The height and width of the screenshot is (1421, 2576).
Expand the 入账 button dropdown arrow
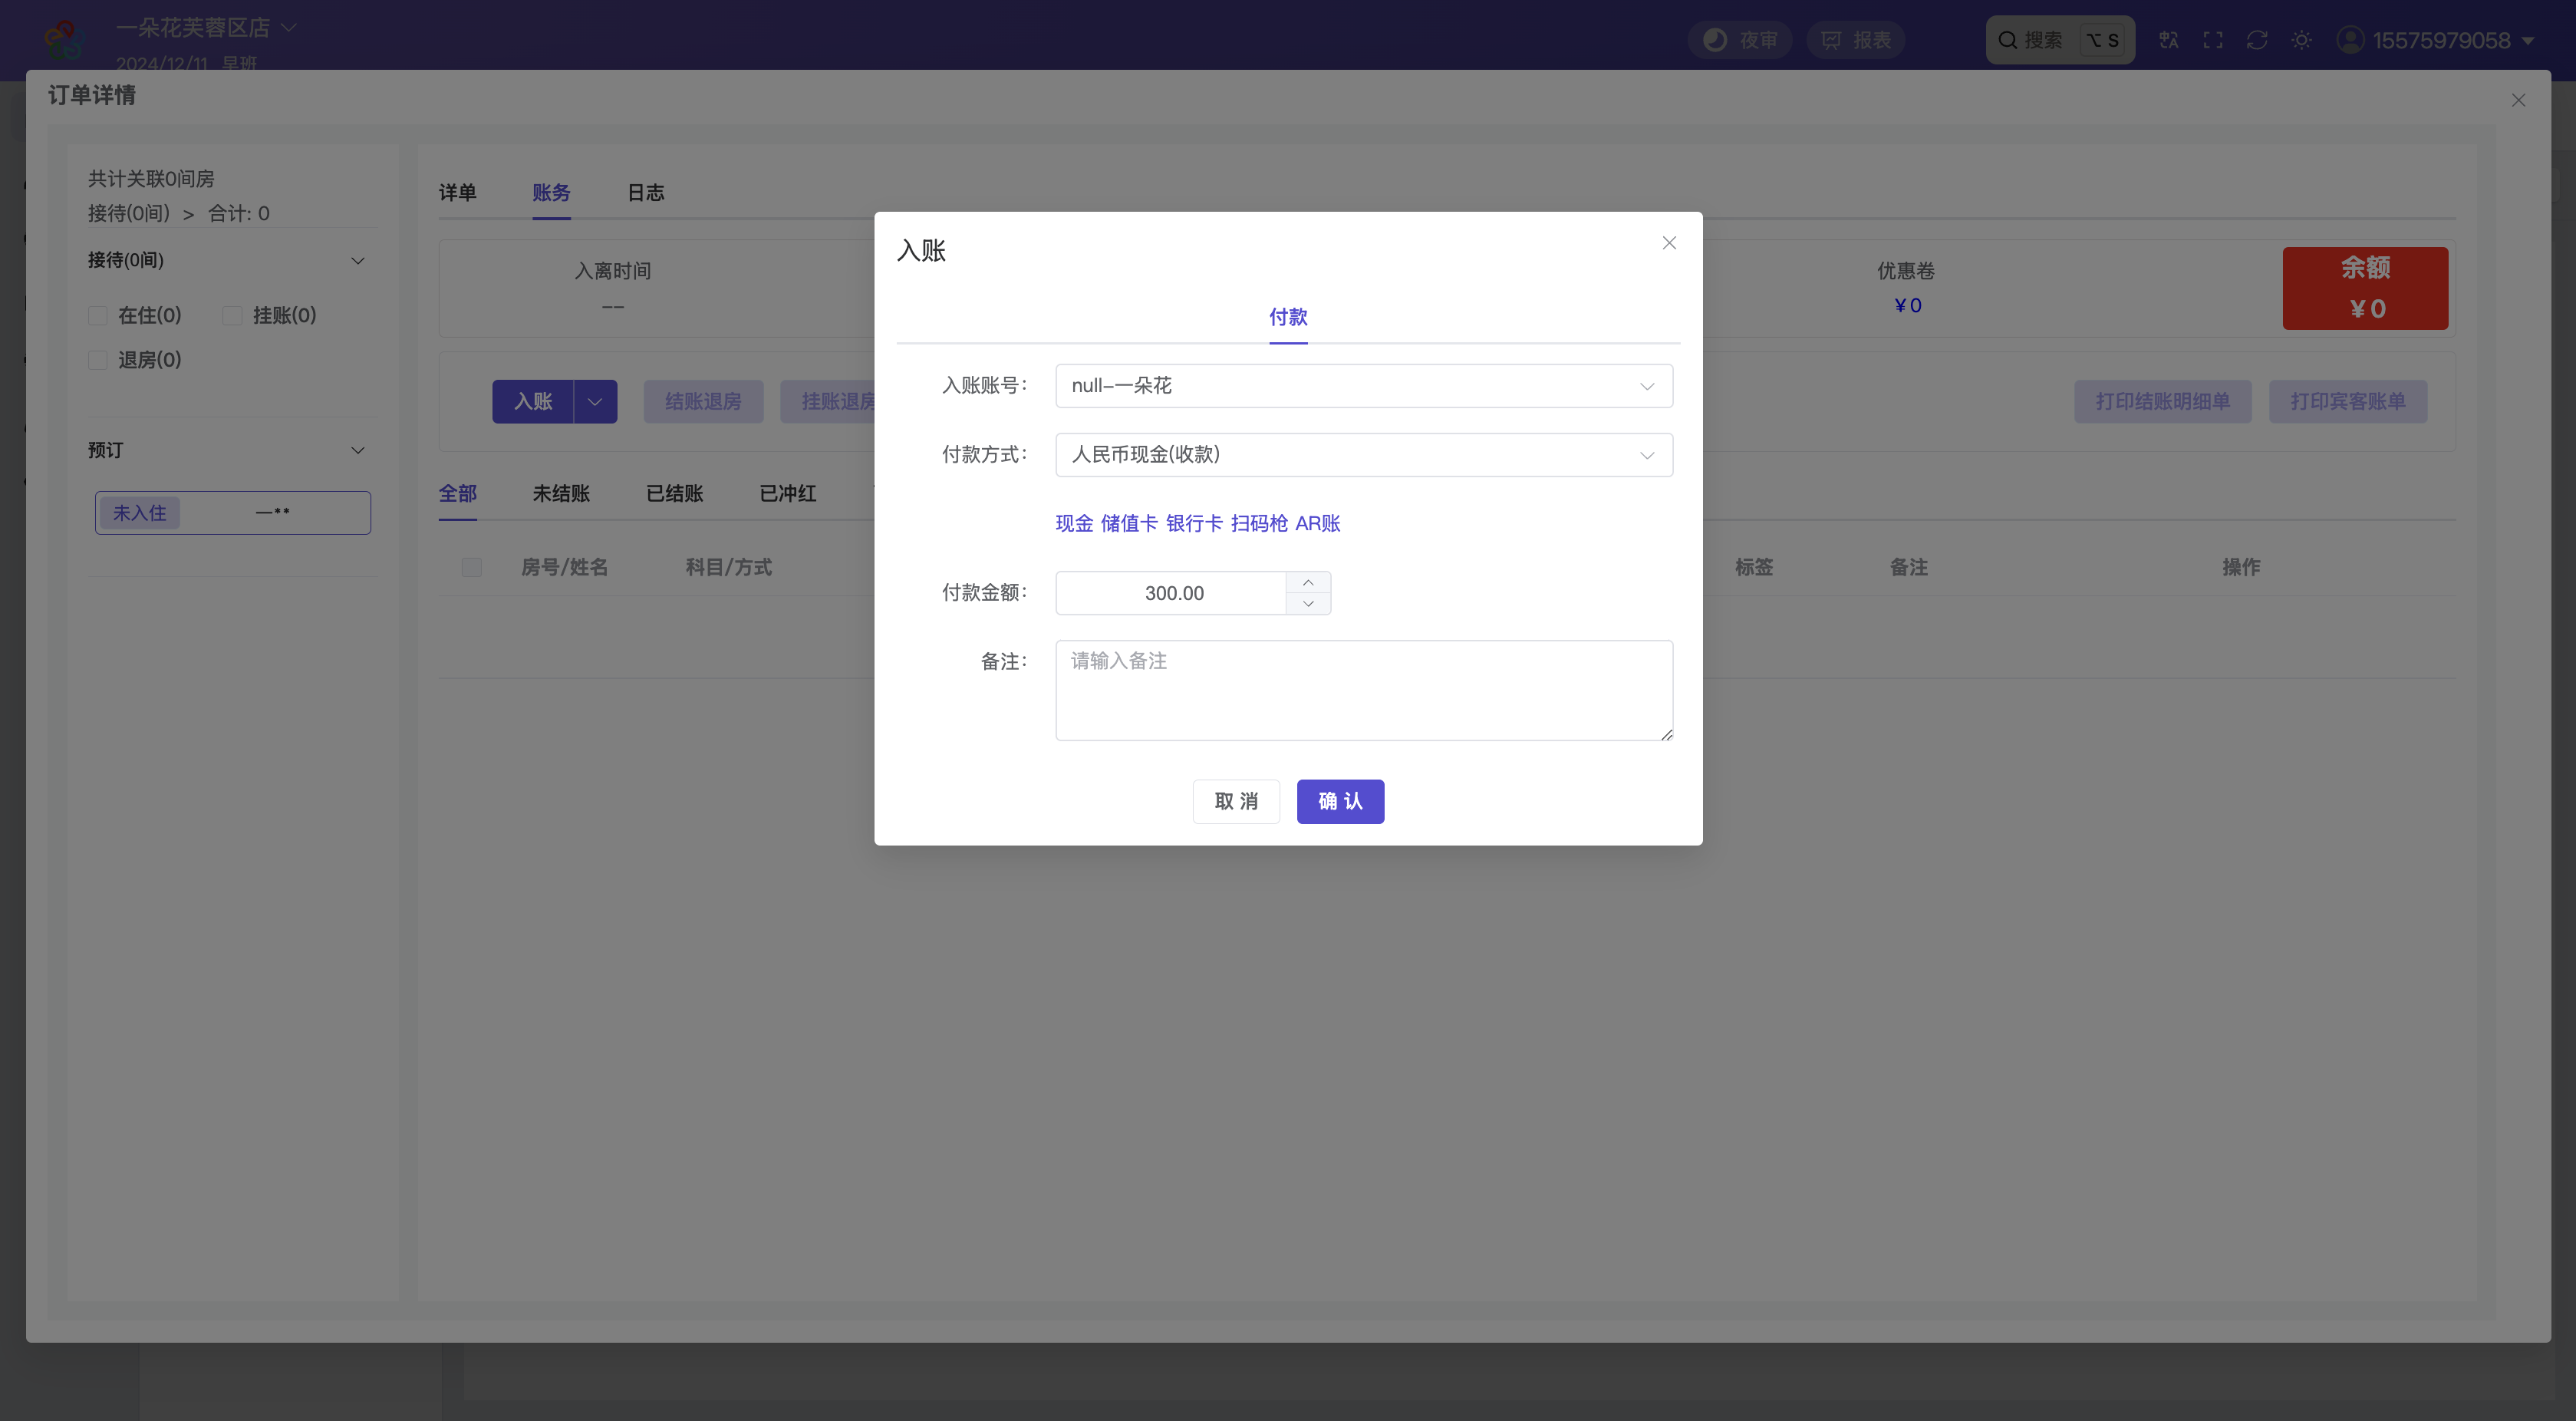click(x=595, y=402)
